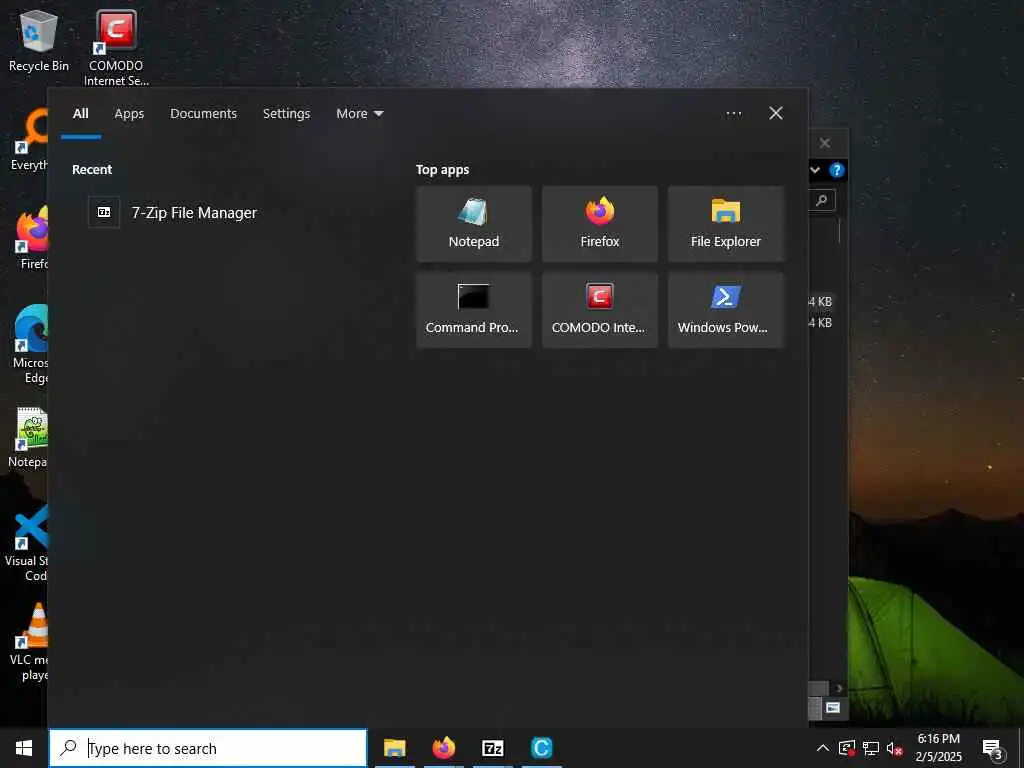
Task: Open the cyan C app on taskbar
Action: [x=541, y=748]
